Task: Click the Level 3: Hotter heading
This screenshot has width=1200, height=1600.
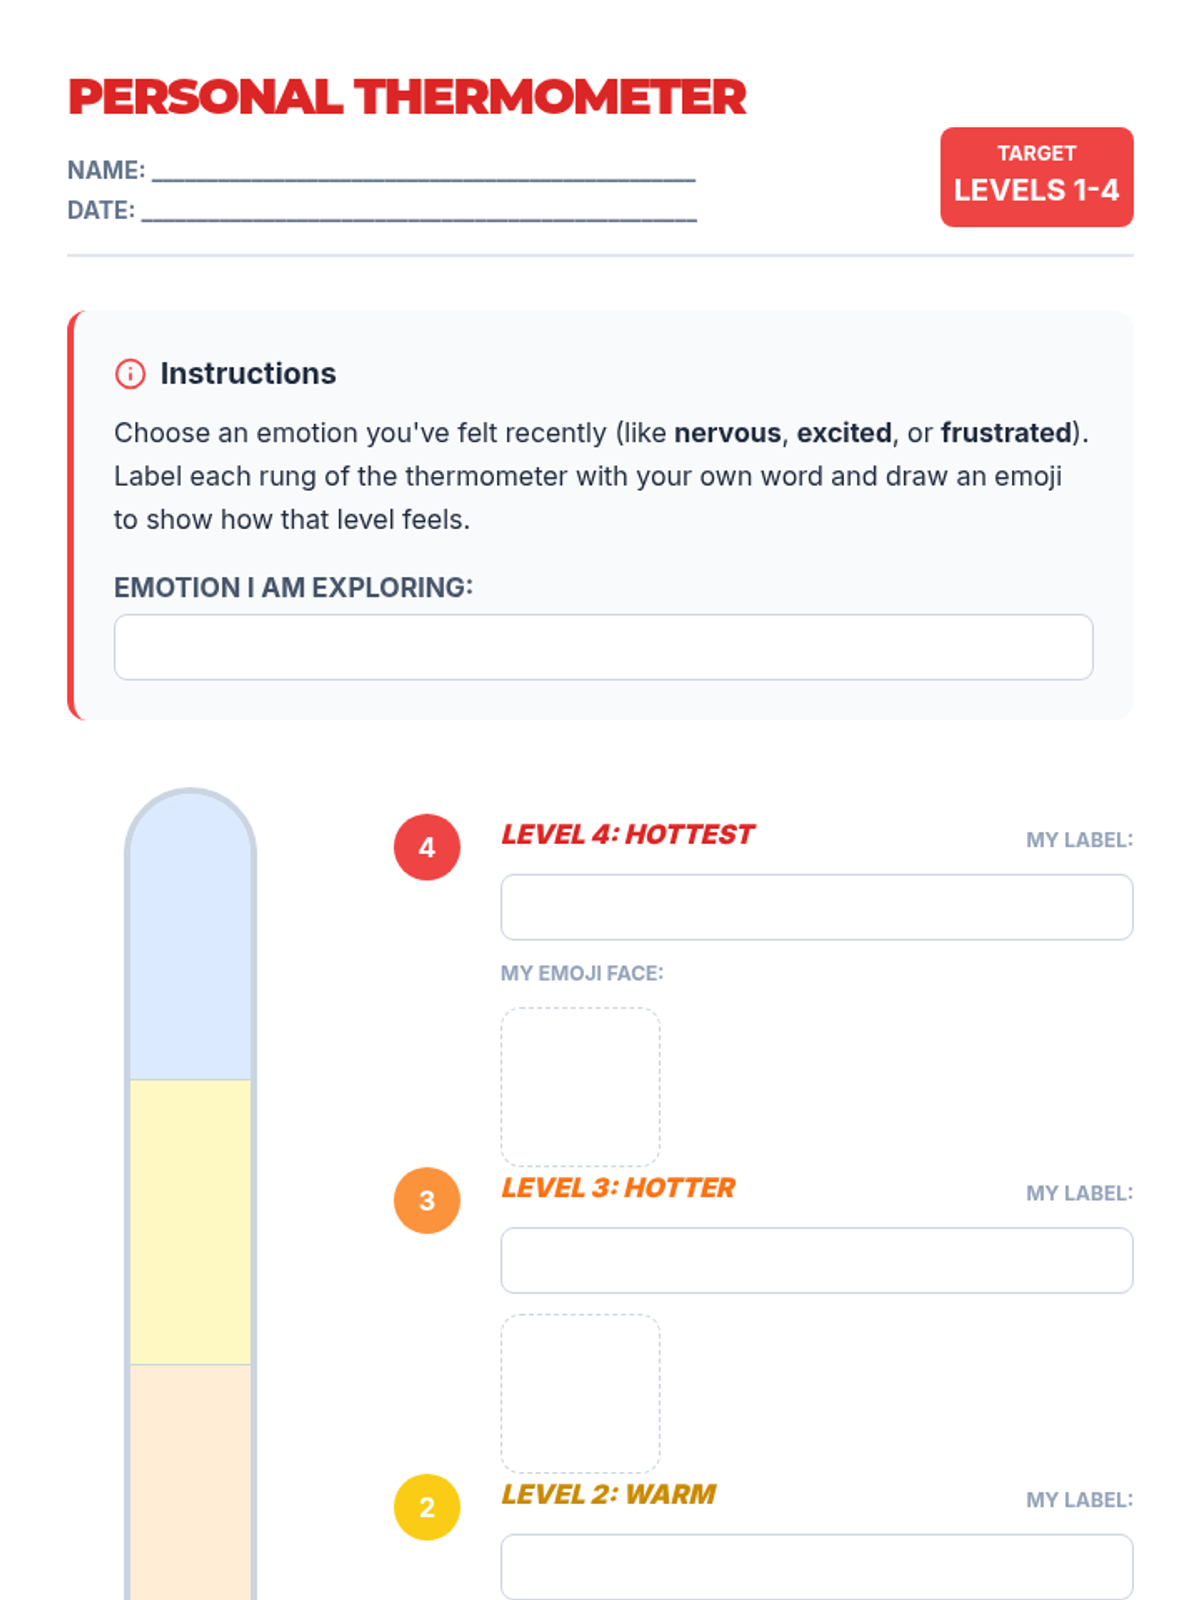Action: pyautogui.click(x=618, y=1187)
